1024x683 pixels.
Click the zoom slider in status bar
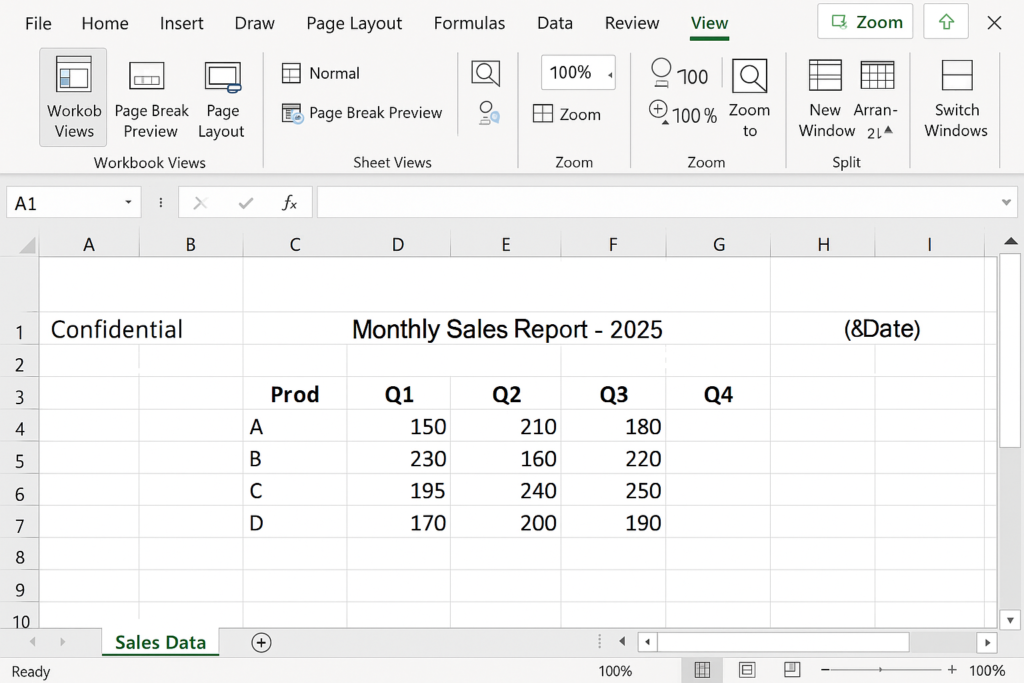point(880,670)
